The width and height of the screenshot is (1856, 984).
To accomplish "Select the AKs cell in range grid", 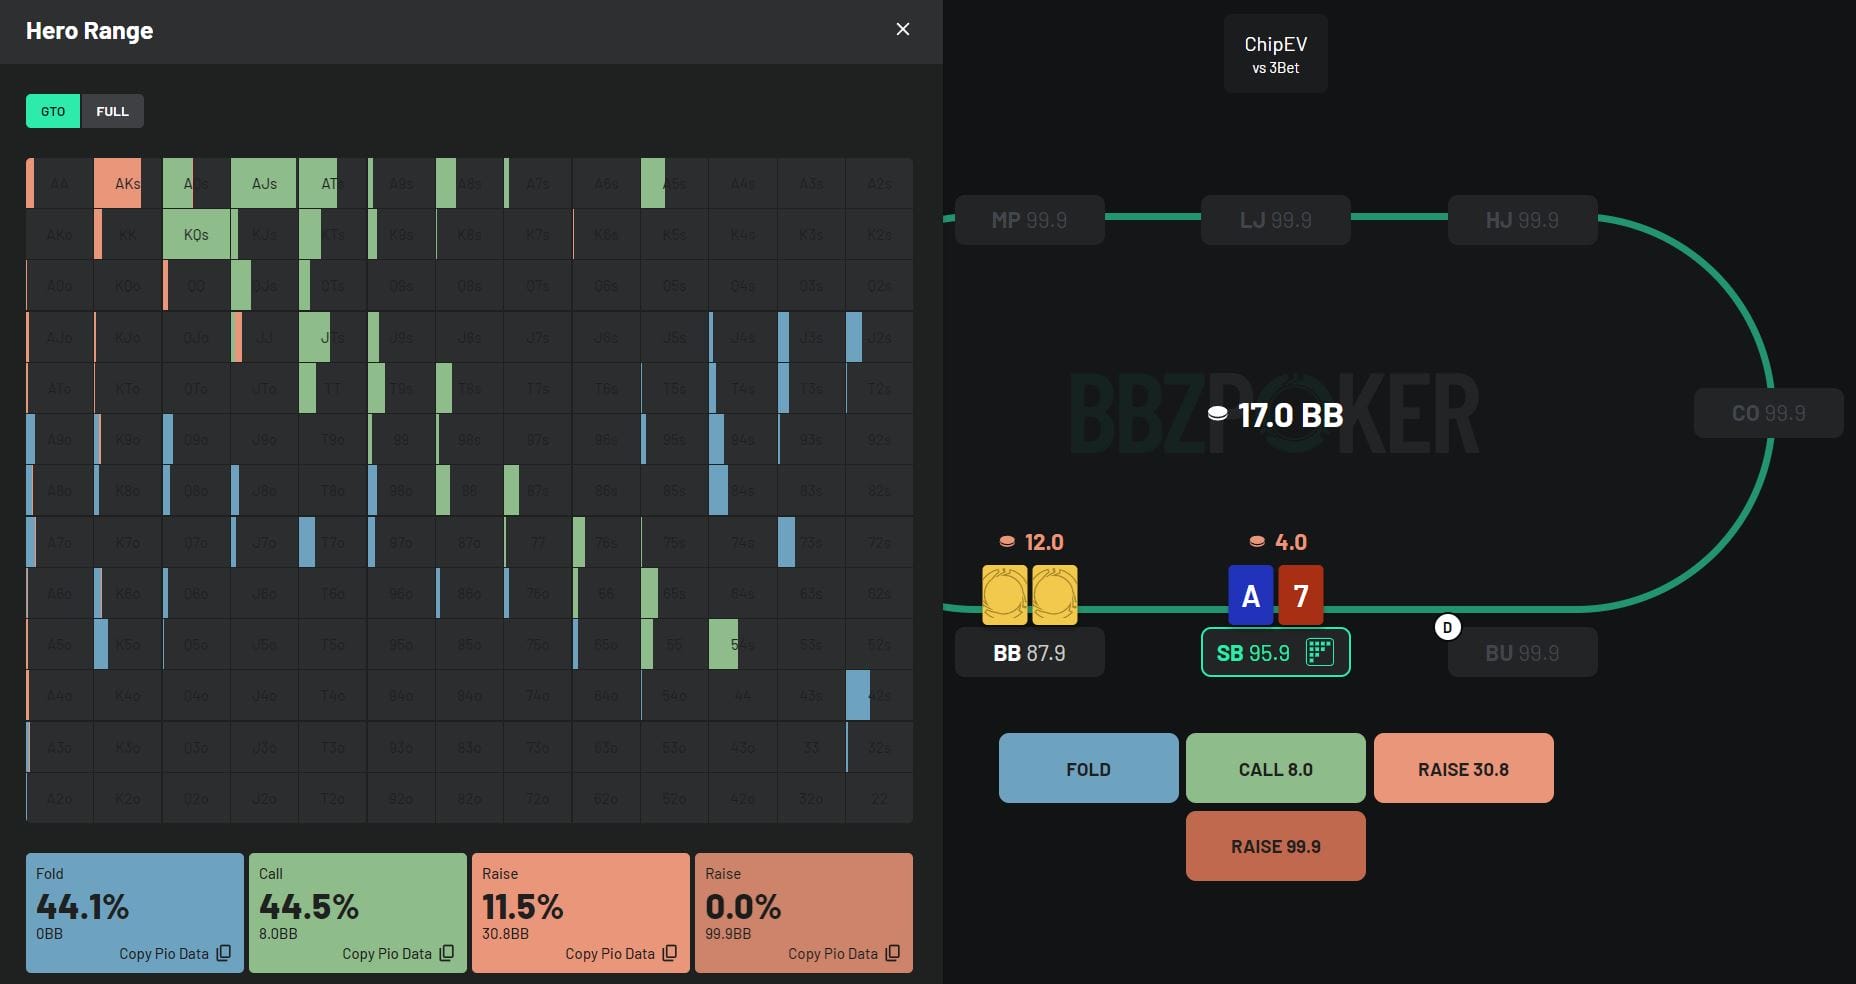I will pos(127,183).
